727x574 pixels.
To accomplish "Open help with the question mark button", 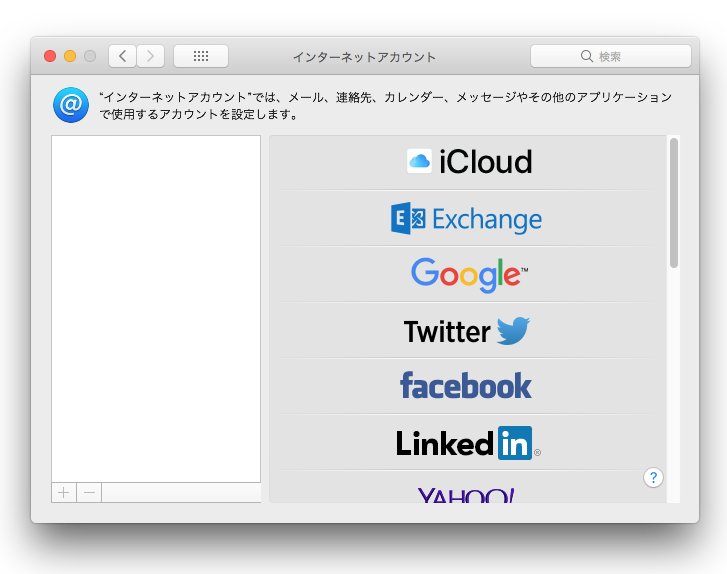I will 653,477.
